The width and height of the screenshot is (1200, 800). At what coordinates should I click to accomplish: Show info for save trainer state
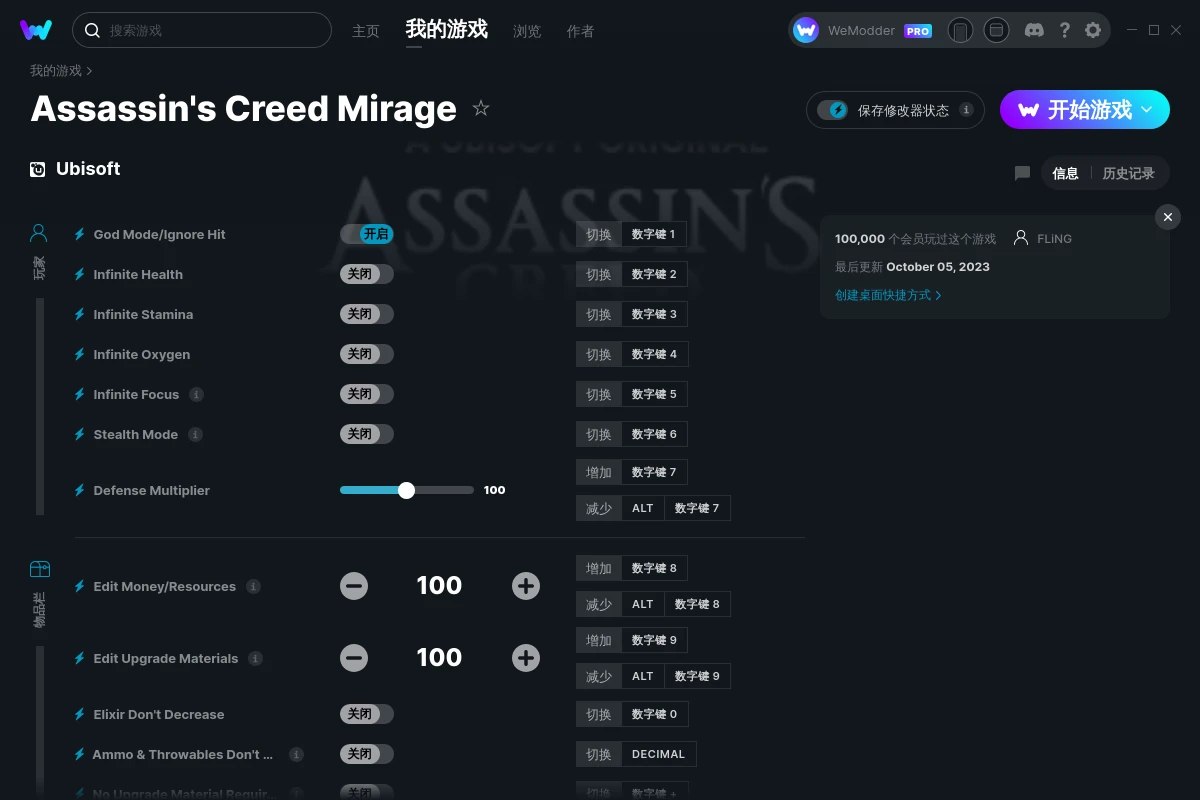tap(966, 110)
